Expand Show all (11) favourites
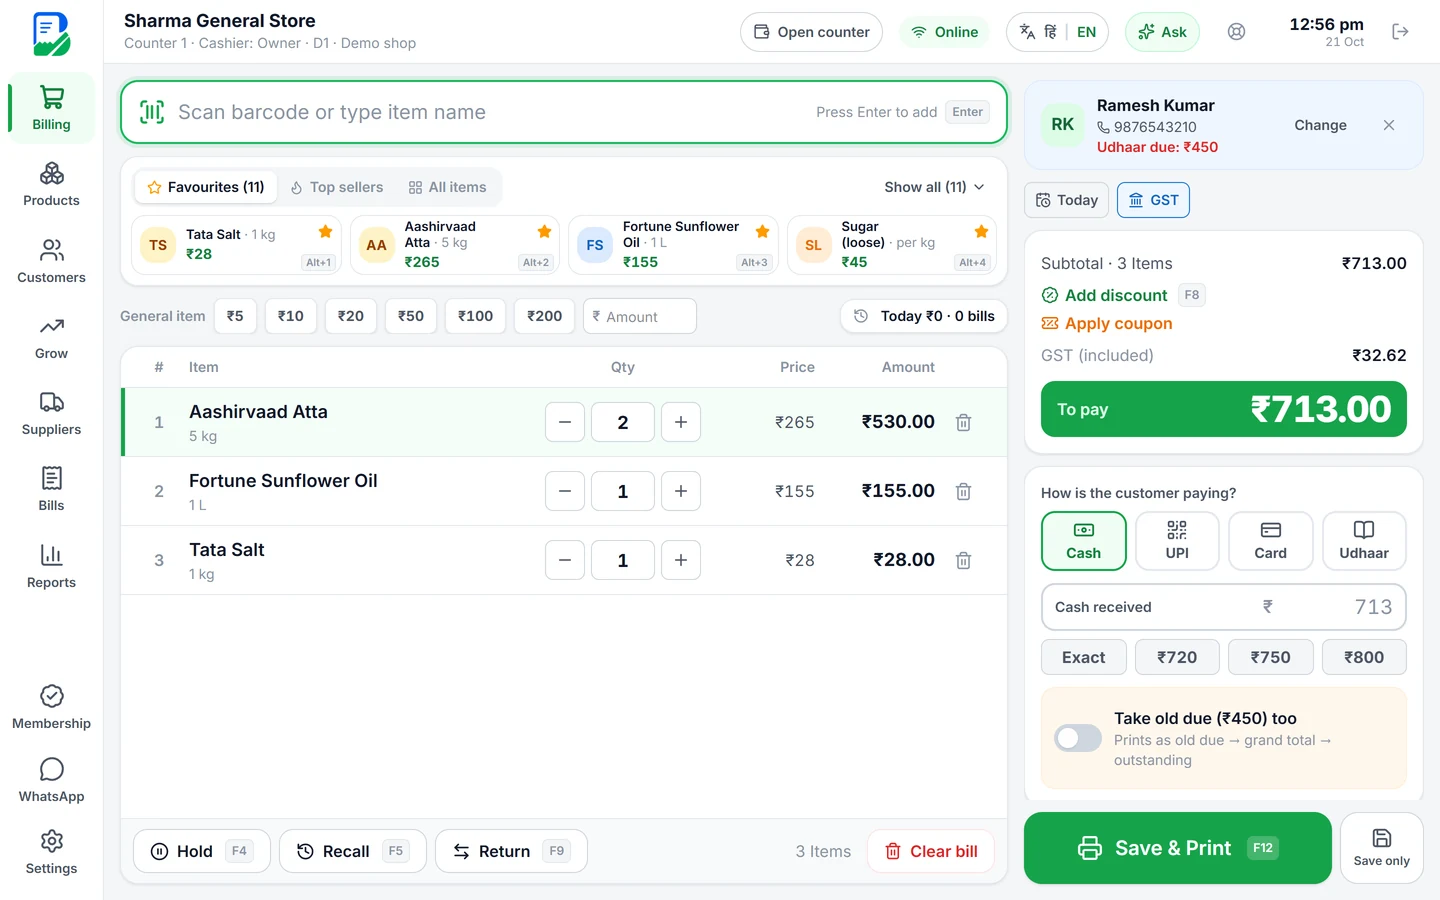The image size is (1440, 900). tap(934, 187)
